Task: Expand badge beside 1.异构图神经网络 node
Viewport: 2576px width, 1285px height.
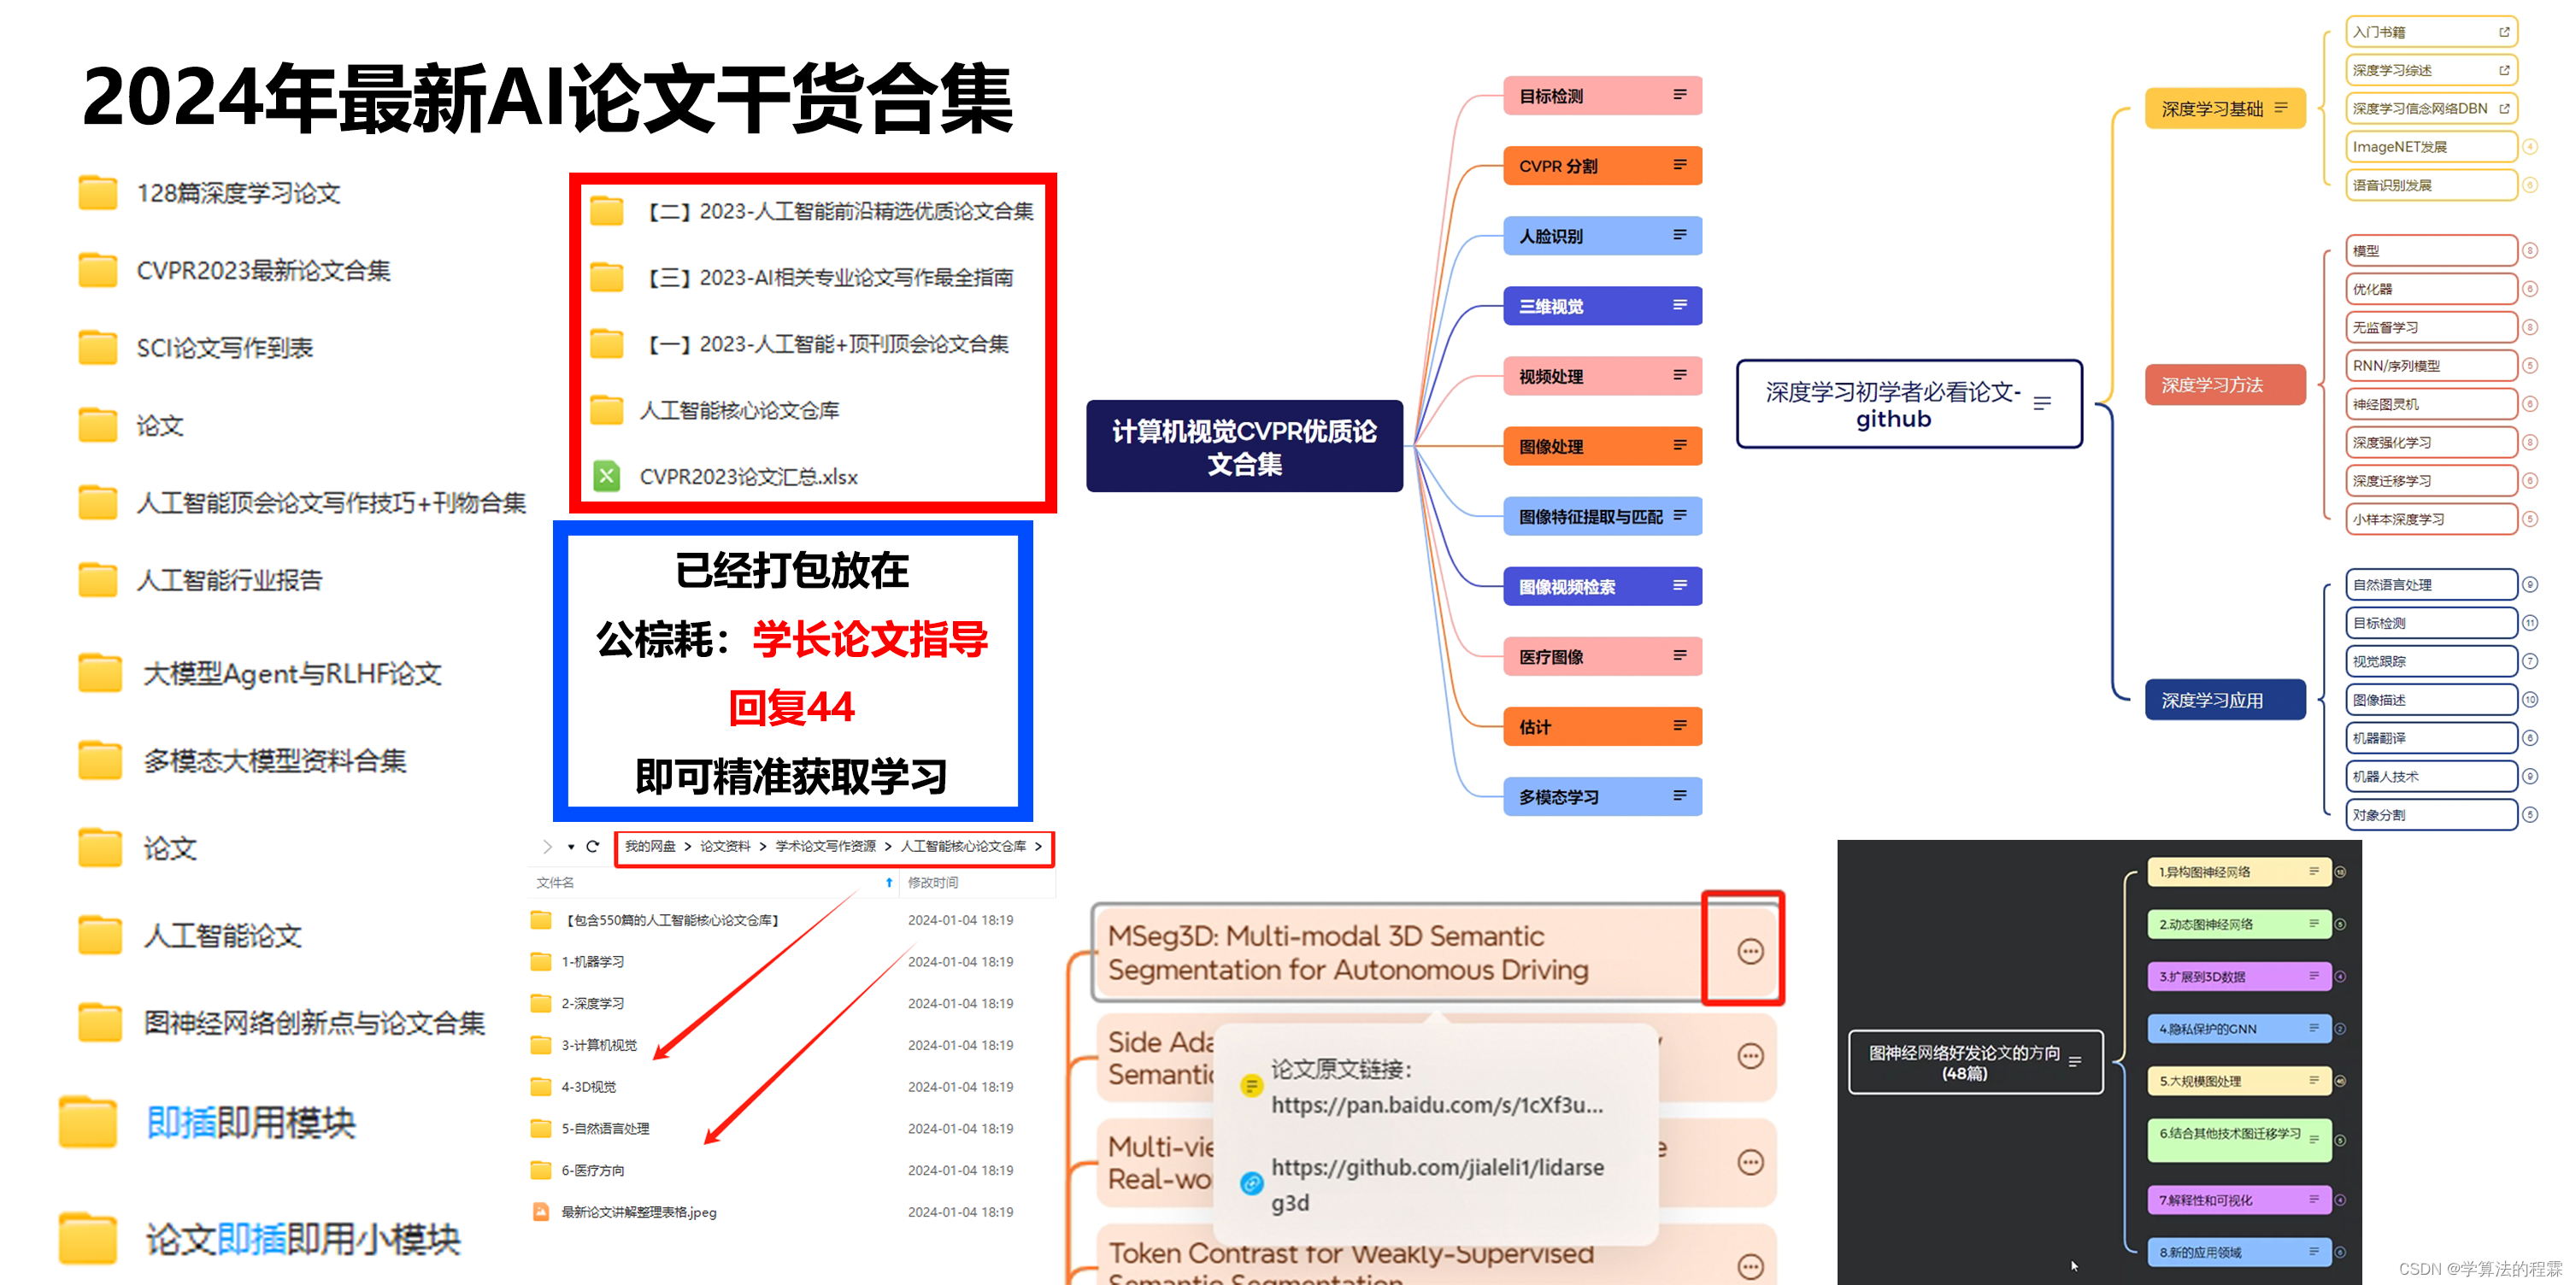Action: [2340, 872]
